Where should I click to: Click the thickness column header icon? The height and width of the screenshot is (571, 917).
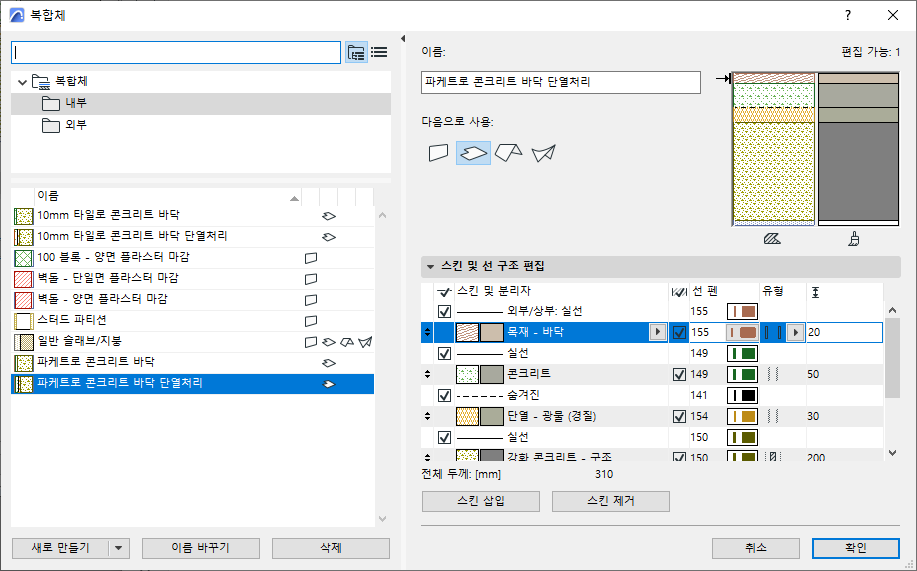click(x=815, y=291)
